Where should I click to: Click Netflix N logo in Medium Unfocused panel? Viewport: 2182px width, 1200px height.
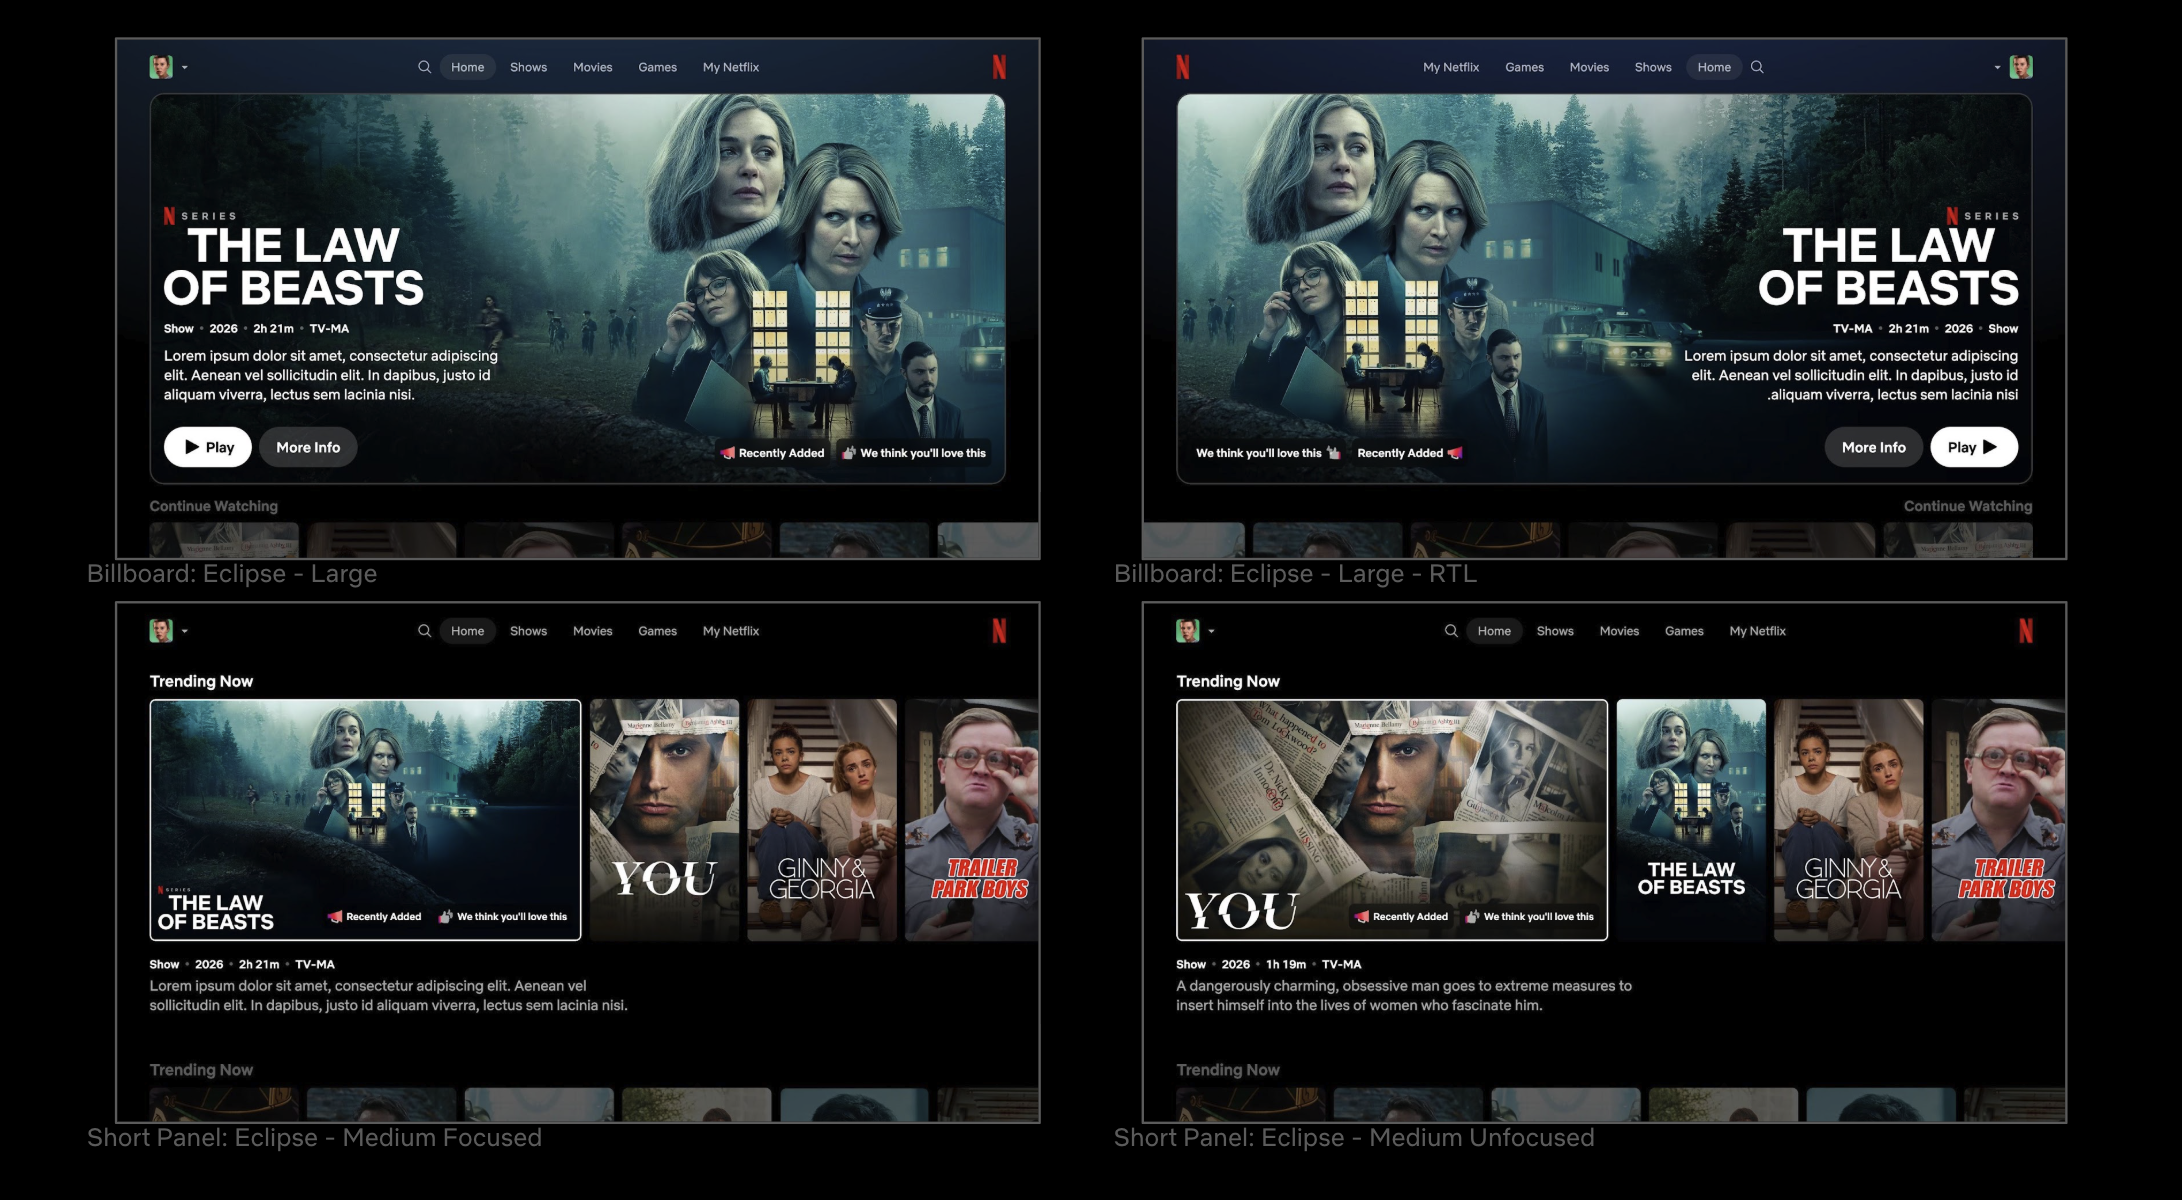tap(2026, 631)
